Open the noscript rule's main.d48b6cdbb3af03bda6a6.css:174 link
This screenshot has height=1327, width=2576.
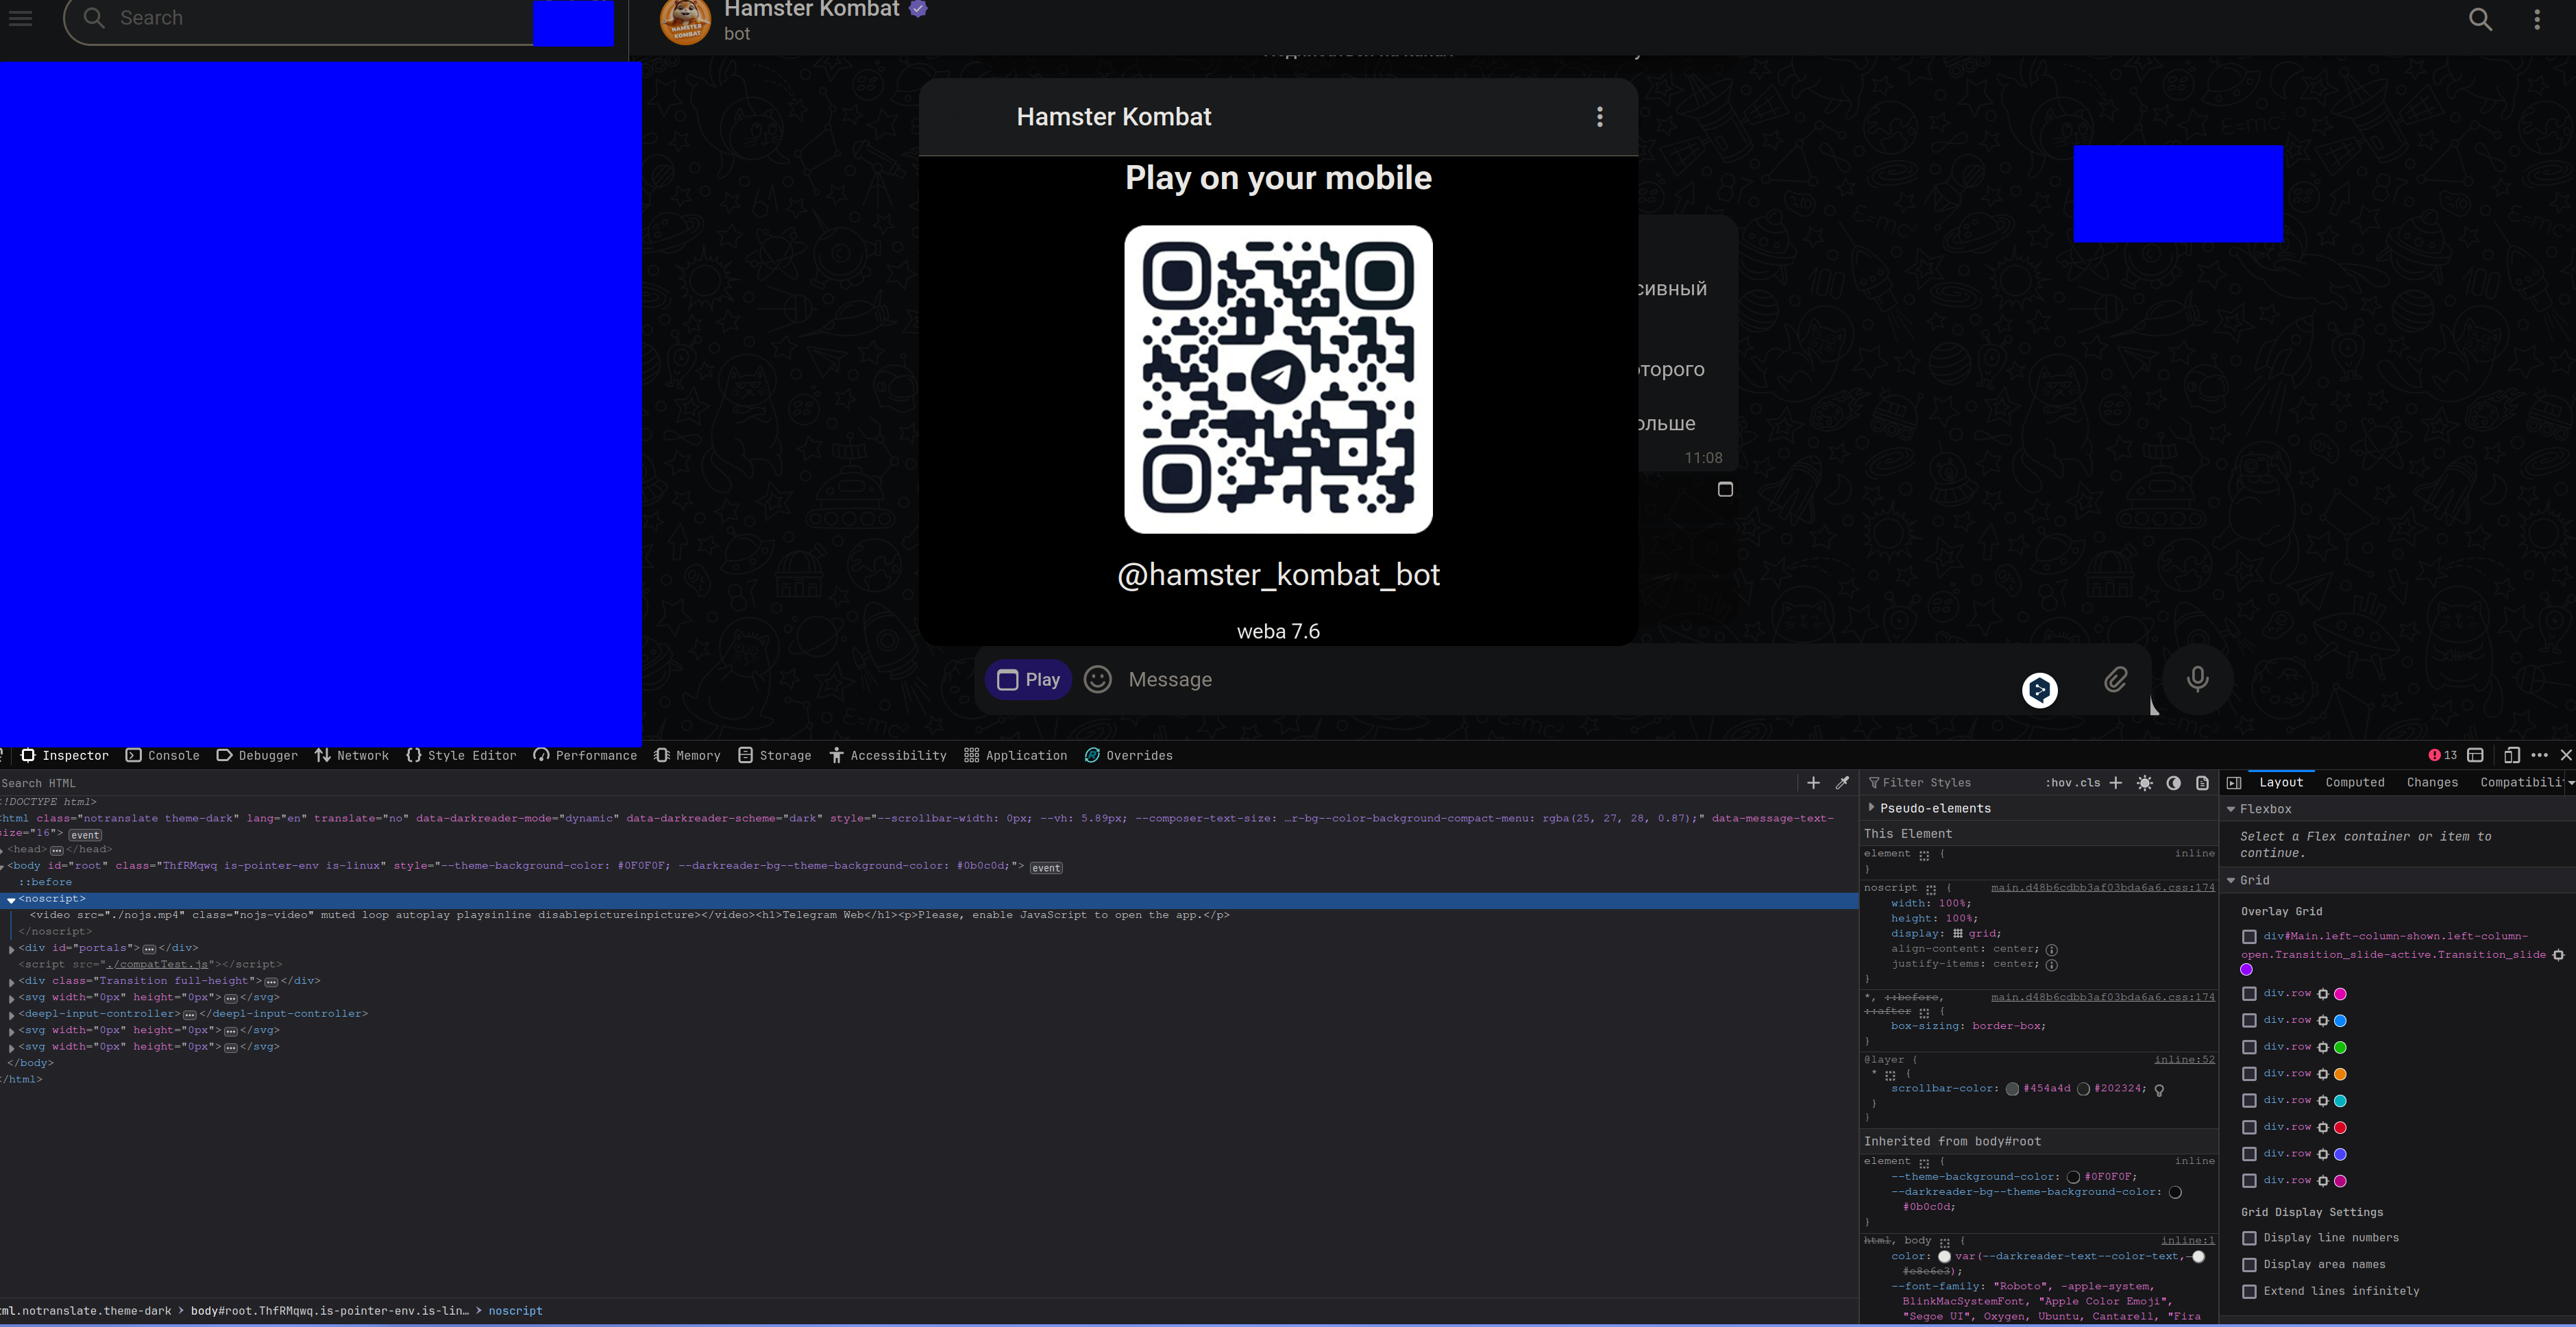pos(2102,888)
